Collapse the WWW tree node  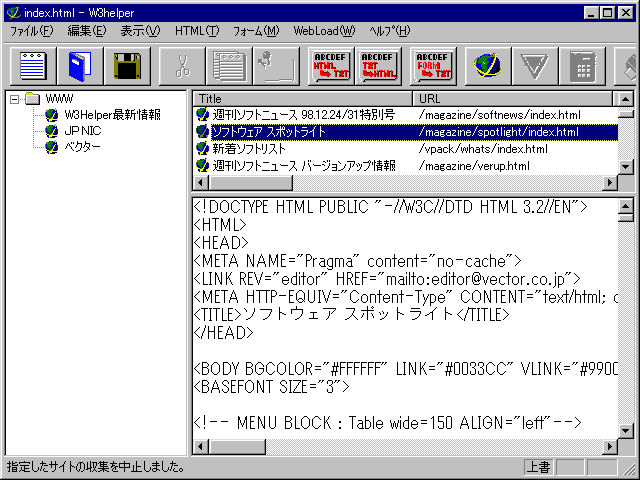click(x=15, y=99)
